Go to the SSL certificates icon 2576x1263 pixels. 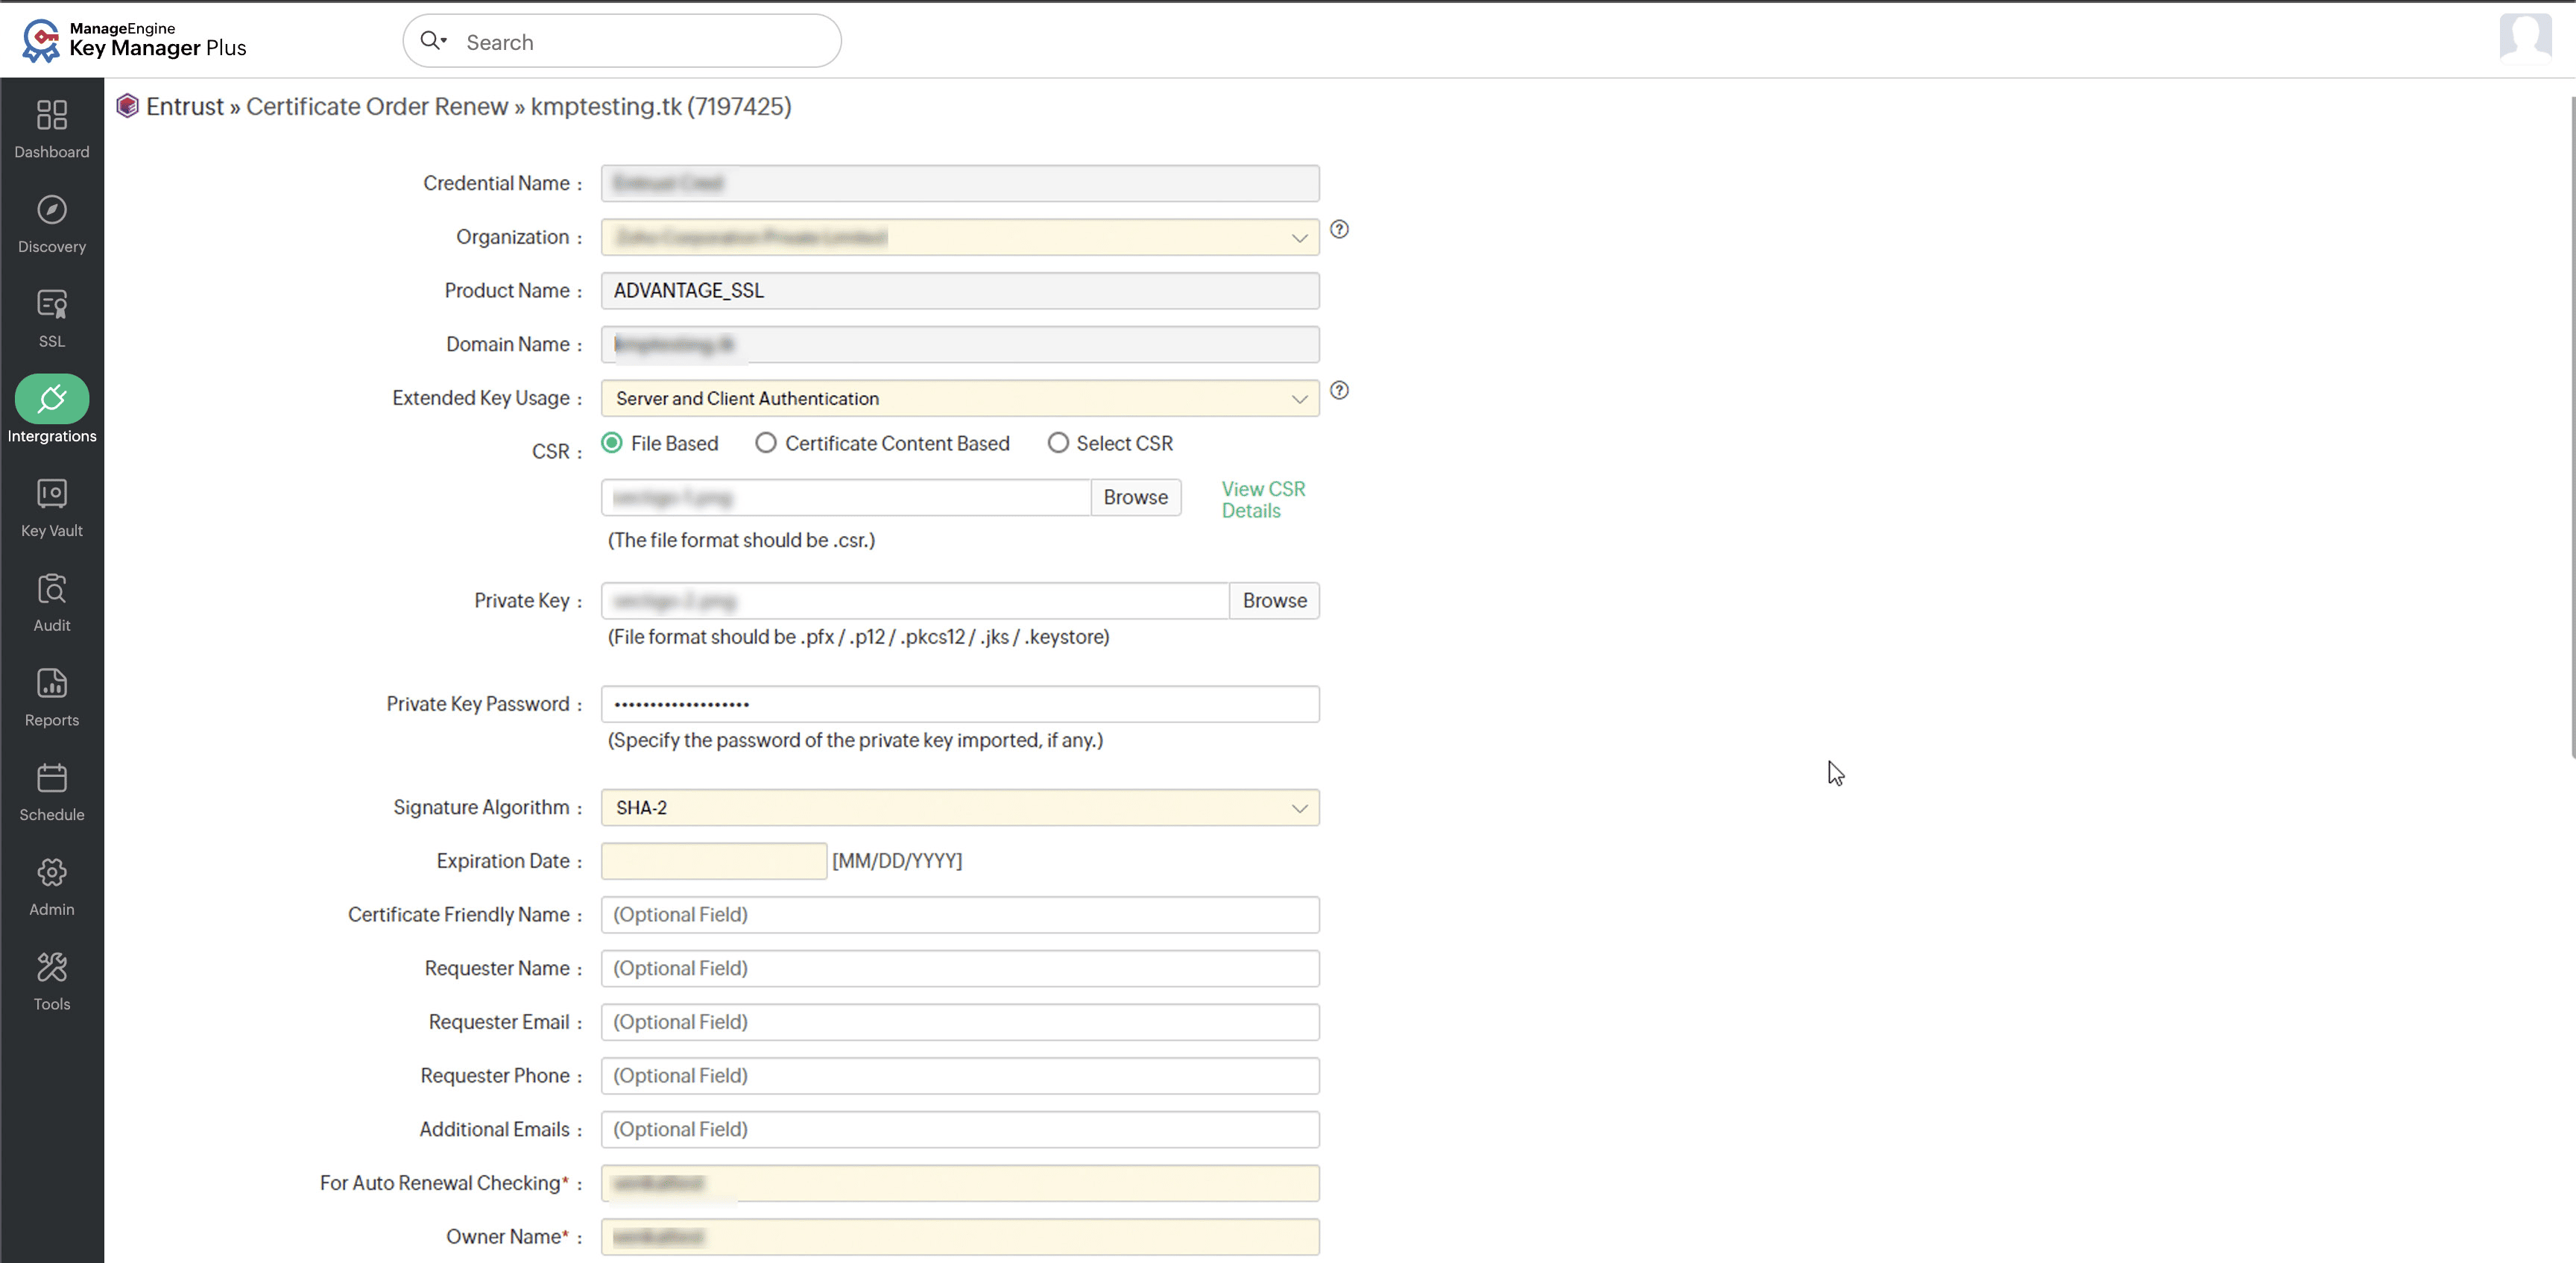tap(52, 304)
